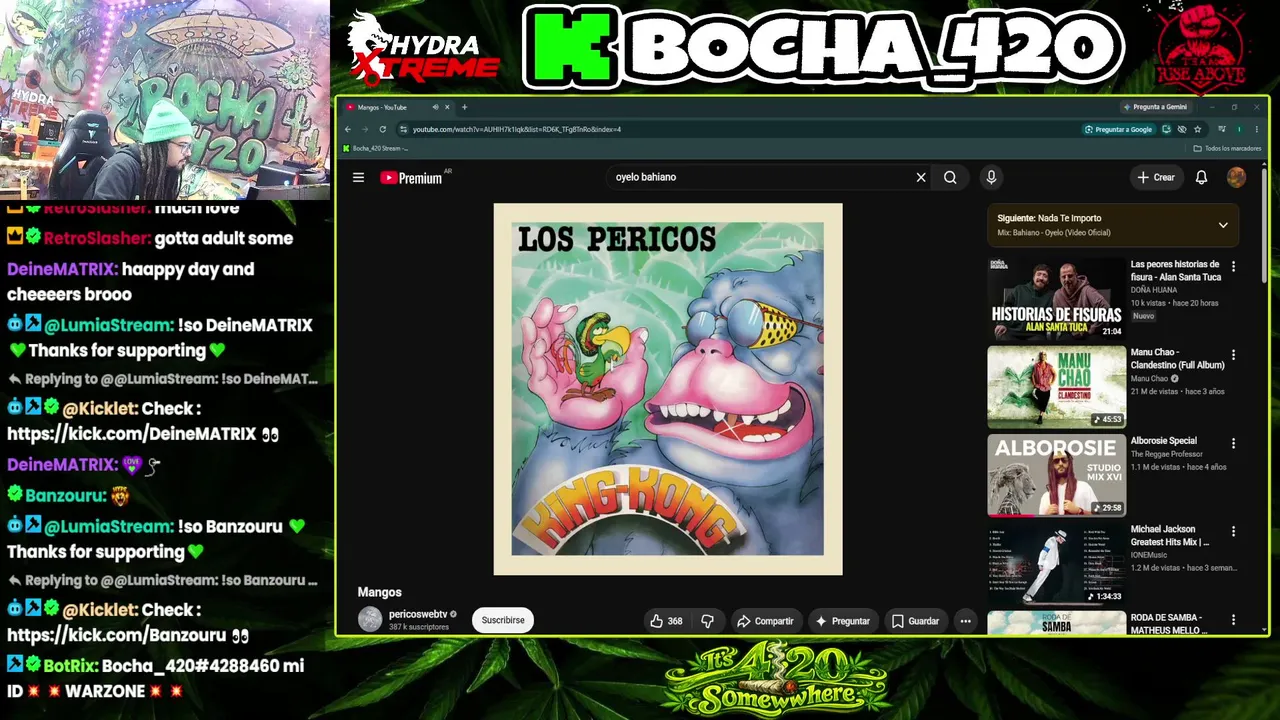Image resolution: width=1280 pixels, height=720 pixels.
Task: Expand the Siguiente mix playlist panel
Action: [1222, 225]
